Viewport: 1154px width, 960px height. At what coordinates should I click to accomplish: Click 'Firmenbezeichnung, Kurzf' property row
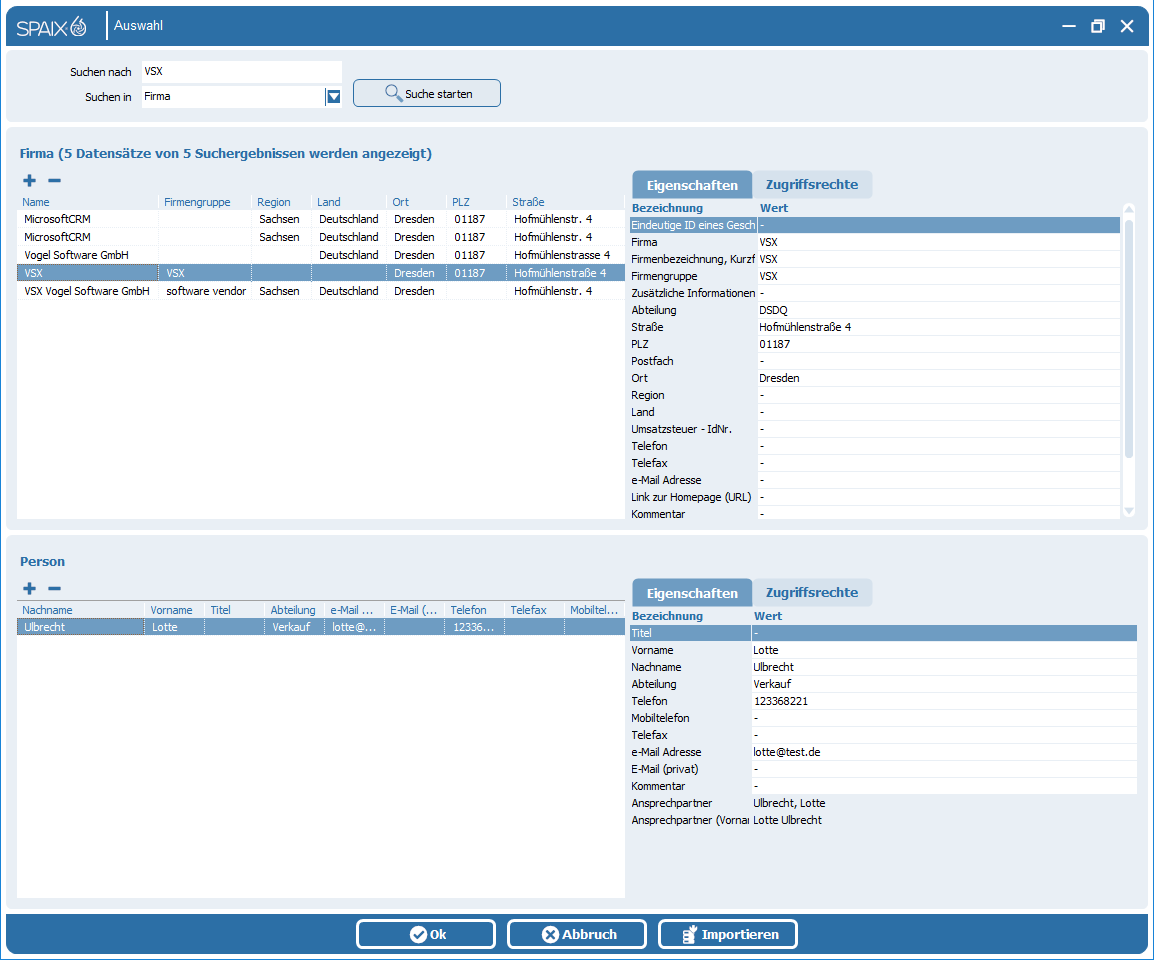[x=875, y=259]
